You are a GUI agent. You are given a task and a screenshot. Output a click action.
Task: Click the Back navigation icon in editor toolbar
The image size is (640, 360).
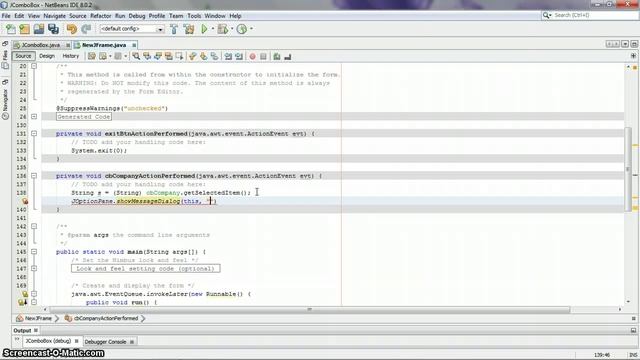[x=103, y=56]
